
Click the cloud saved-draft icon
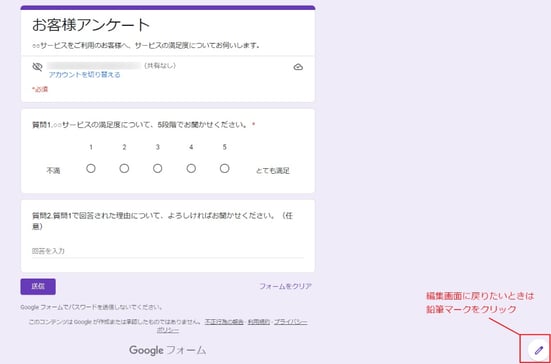click(x=298, y=67)
